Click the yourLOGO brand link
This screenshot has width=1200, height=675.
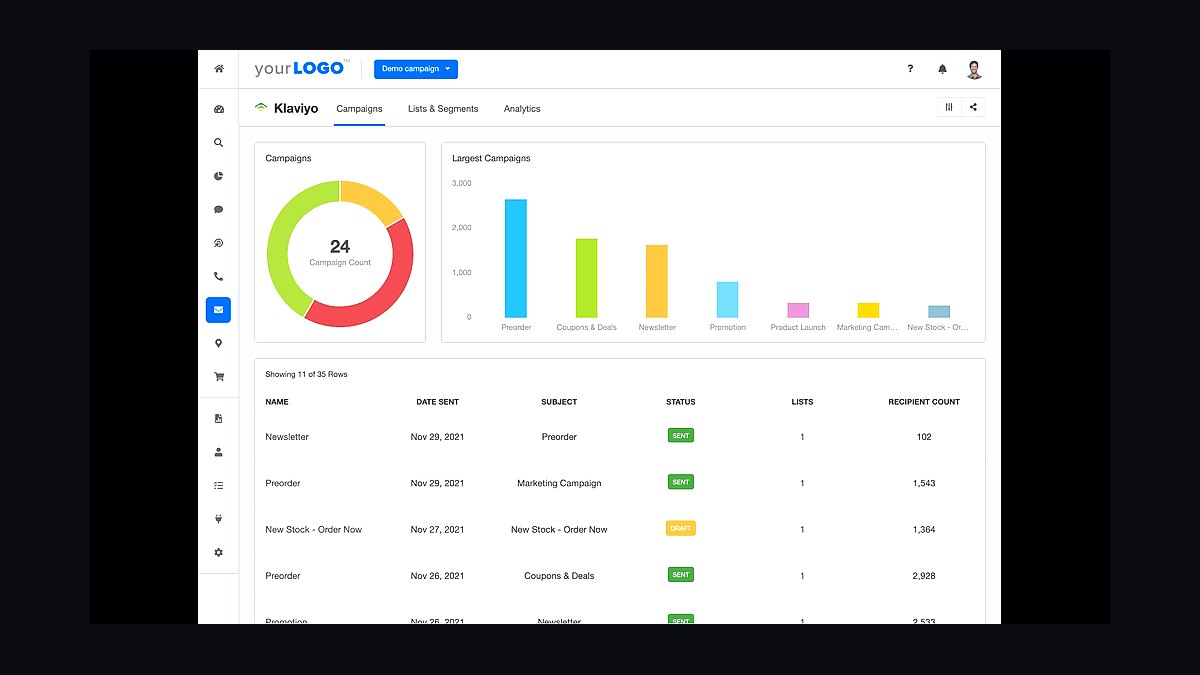302,69
